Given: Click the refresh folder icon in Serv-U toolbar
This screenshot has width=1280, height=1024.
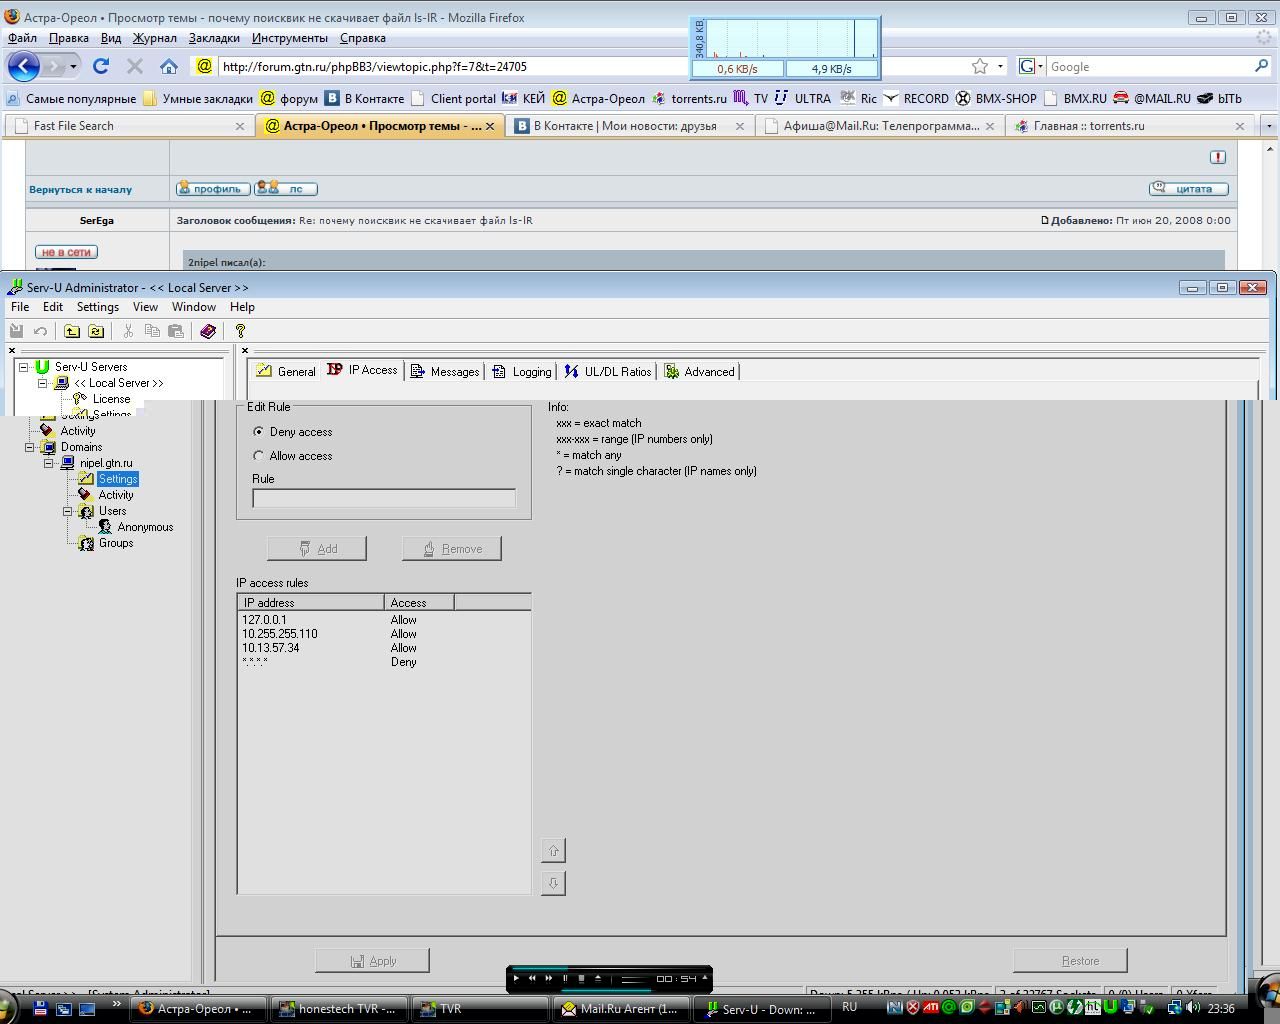Looking at the screenshot, I should tap(96, 331).
